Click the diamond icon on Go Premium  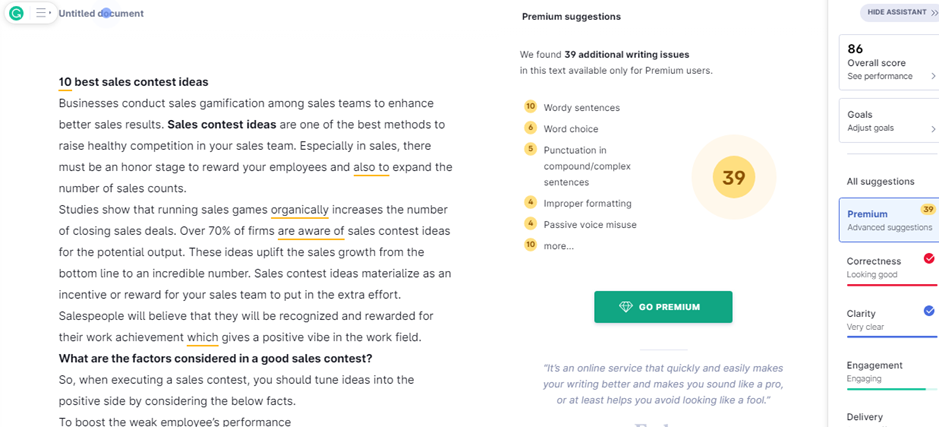click(625, 307)
